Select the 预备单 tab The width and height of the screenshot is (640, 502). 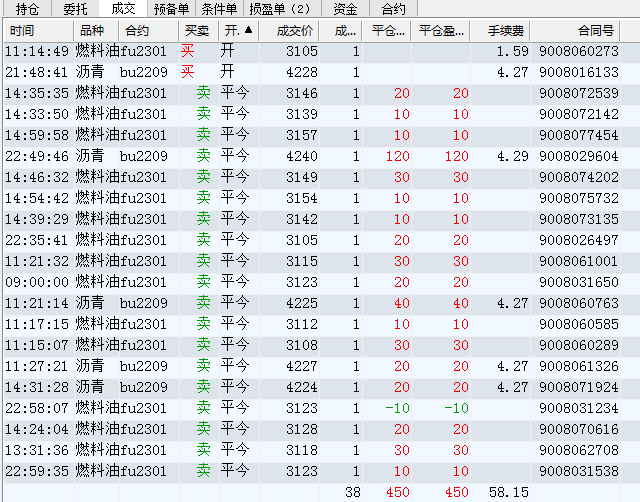(171, 9)
